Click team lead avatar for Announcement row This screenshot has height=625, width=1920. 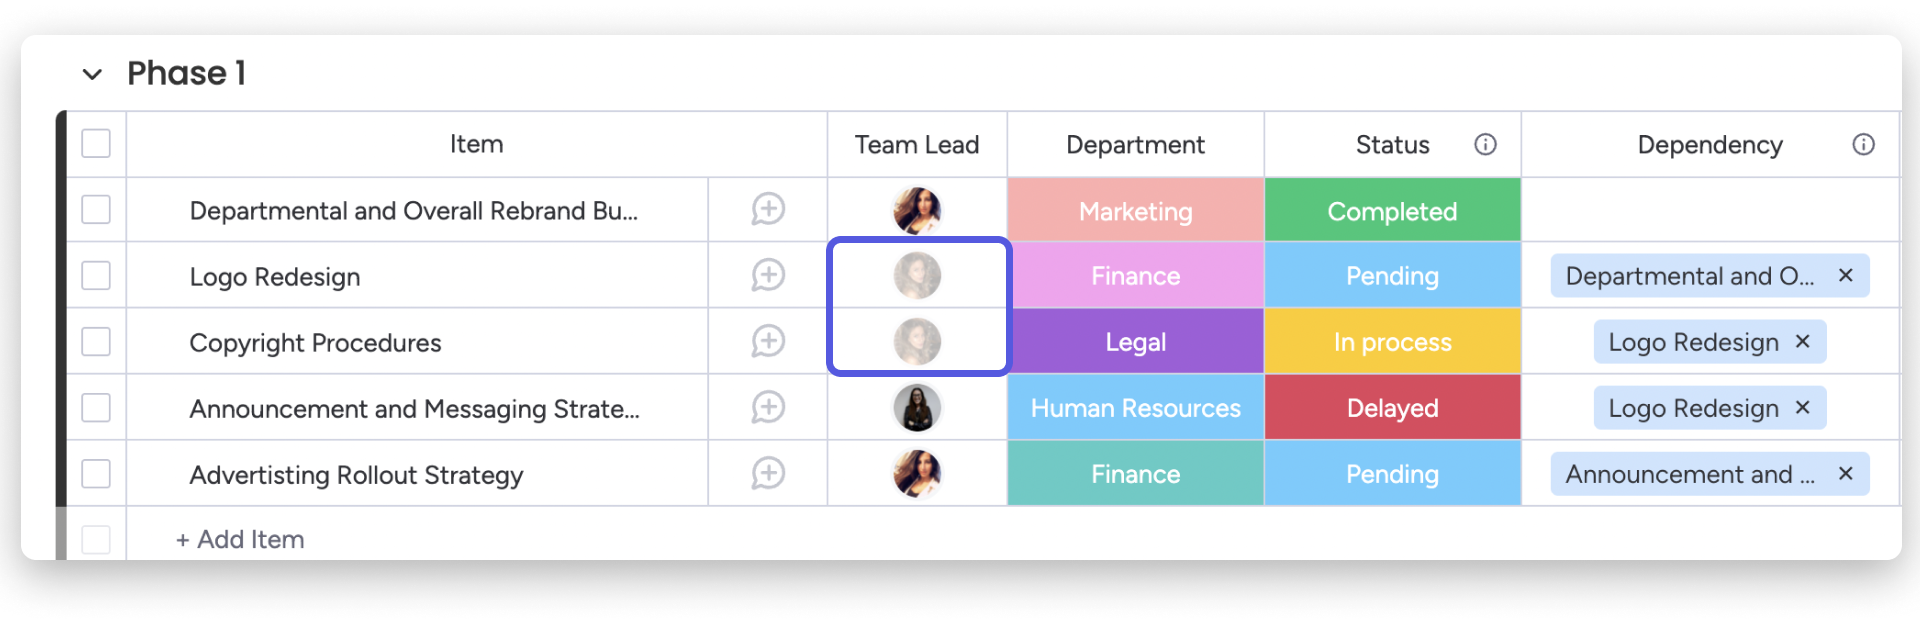point(917,407)
